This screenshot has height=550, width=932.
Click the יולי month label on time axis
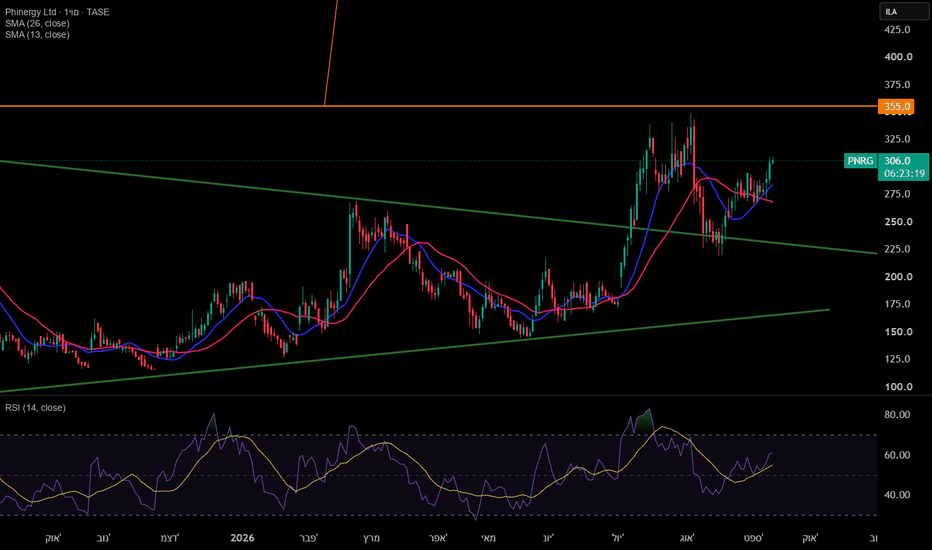click(x=618, y=538)
